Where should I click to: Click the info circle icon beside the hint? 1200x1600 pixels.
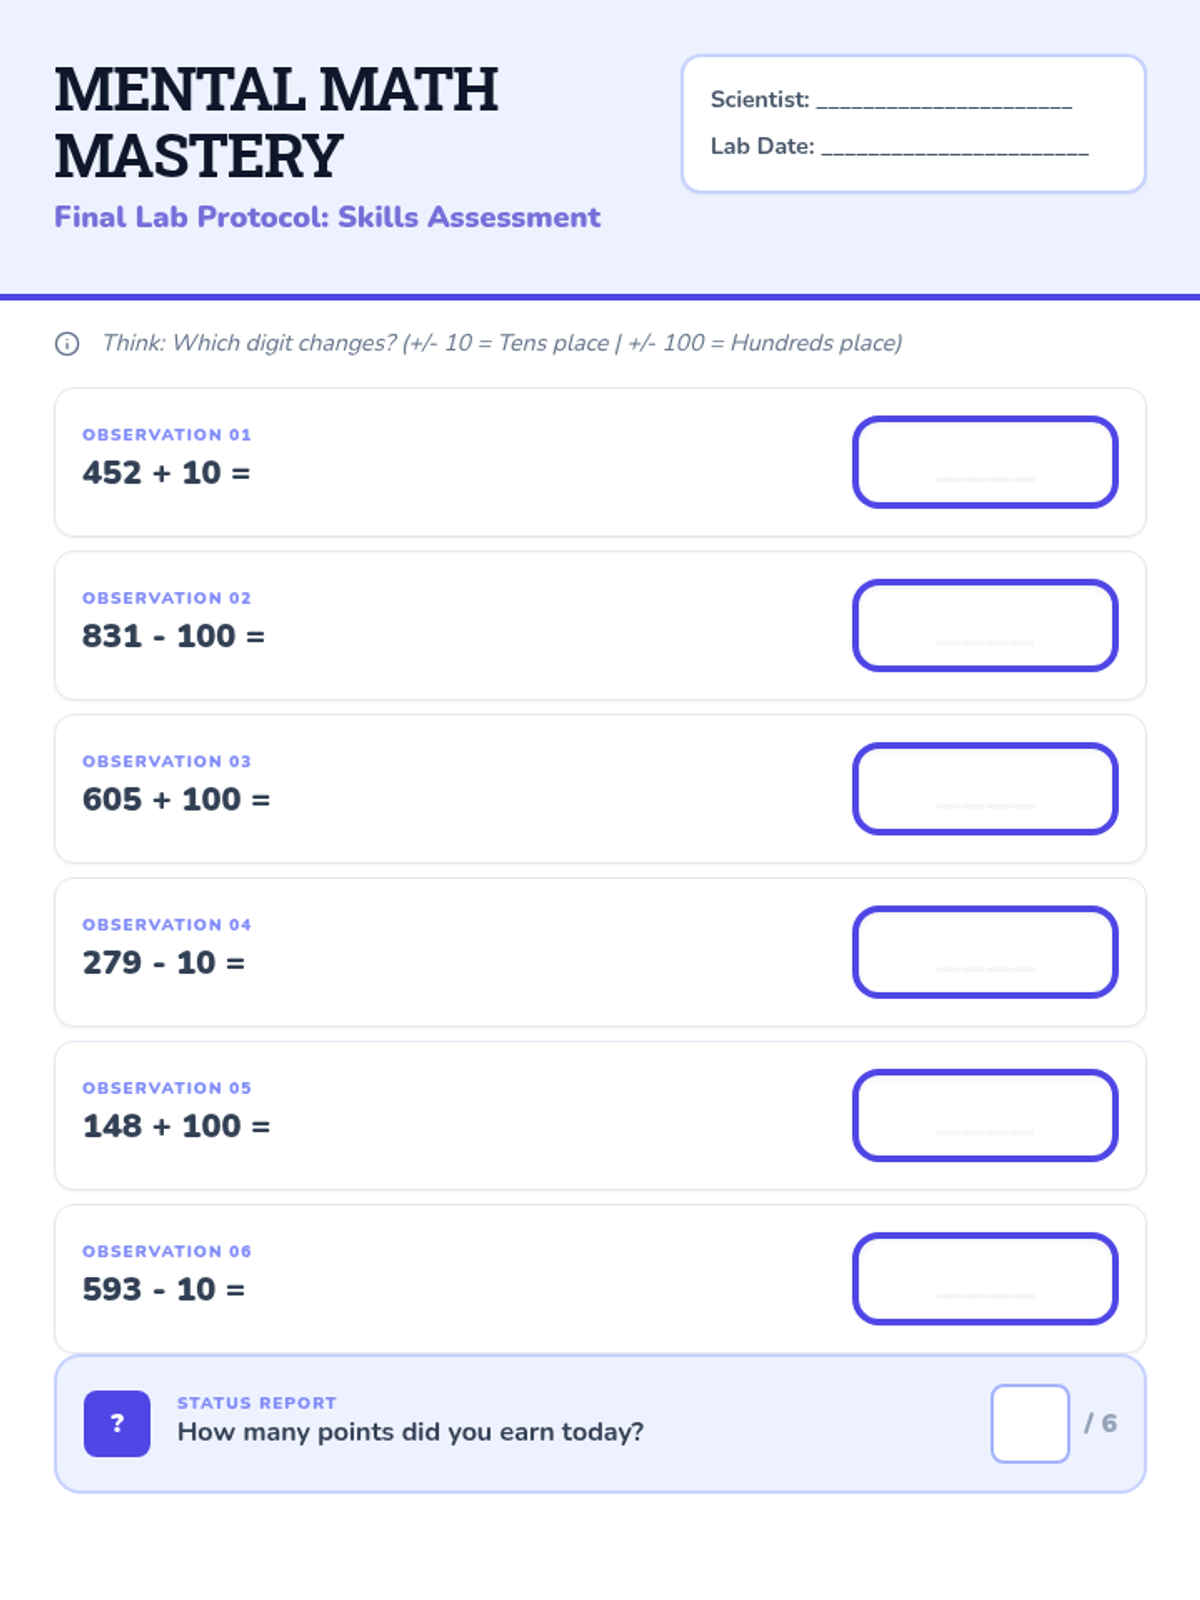(x=67, y=344)
